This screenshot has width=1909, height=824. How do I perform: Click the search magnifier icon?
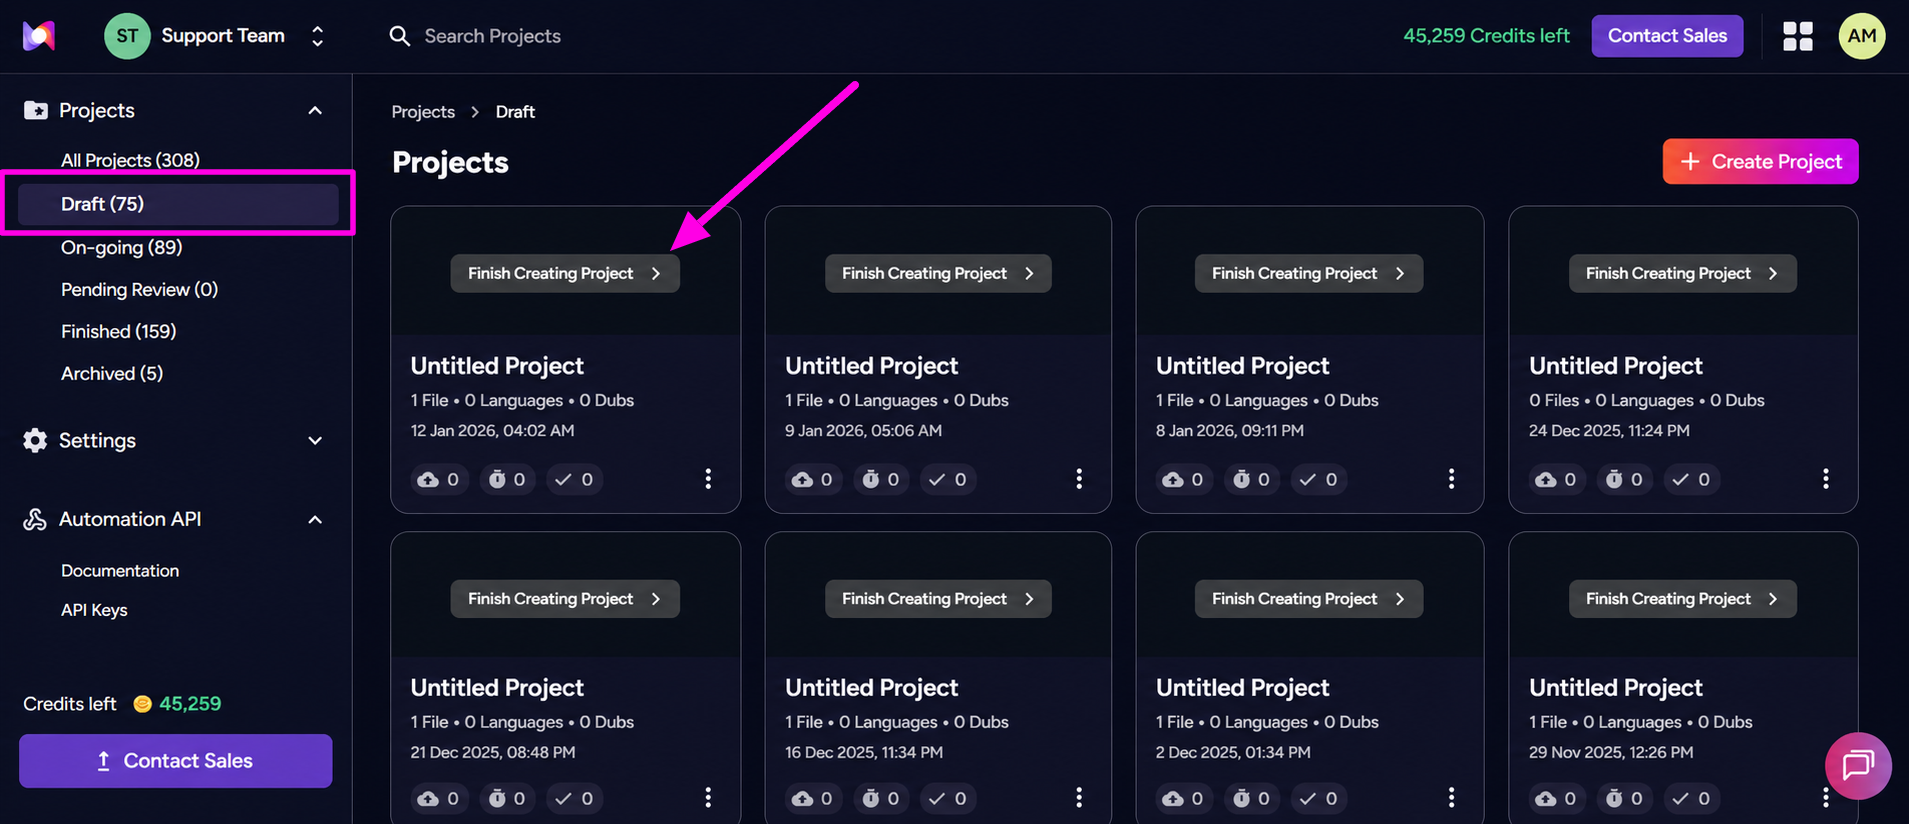[399, 36]
